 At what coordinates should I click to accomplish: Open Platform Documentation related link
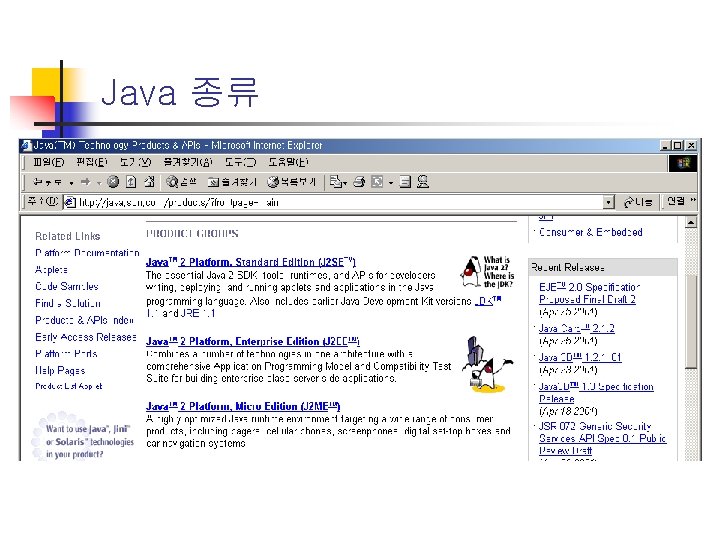[87, 253]
